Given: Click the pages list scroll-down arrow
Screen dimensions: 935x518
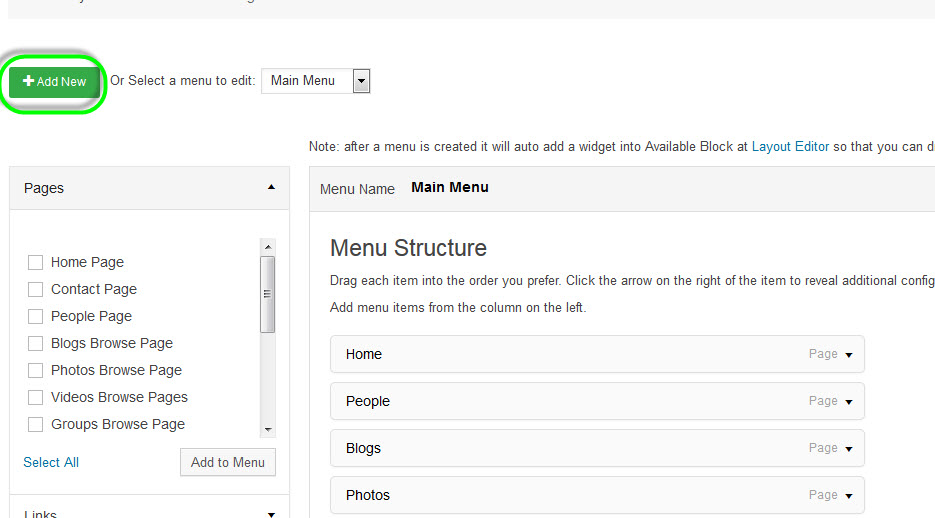Looking at the screenshot, I should 267,428.
